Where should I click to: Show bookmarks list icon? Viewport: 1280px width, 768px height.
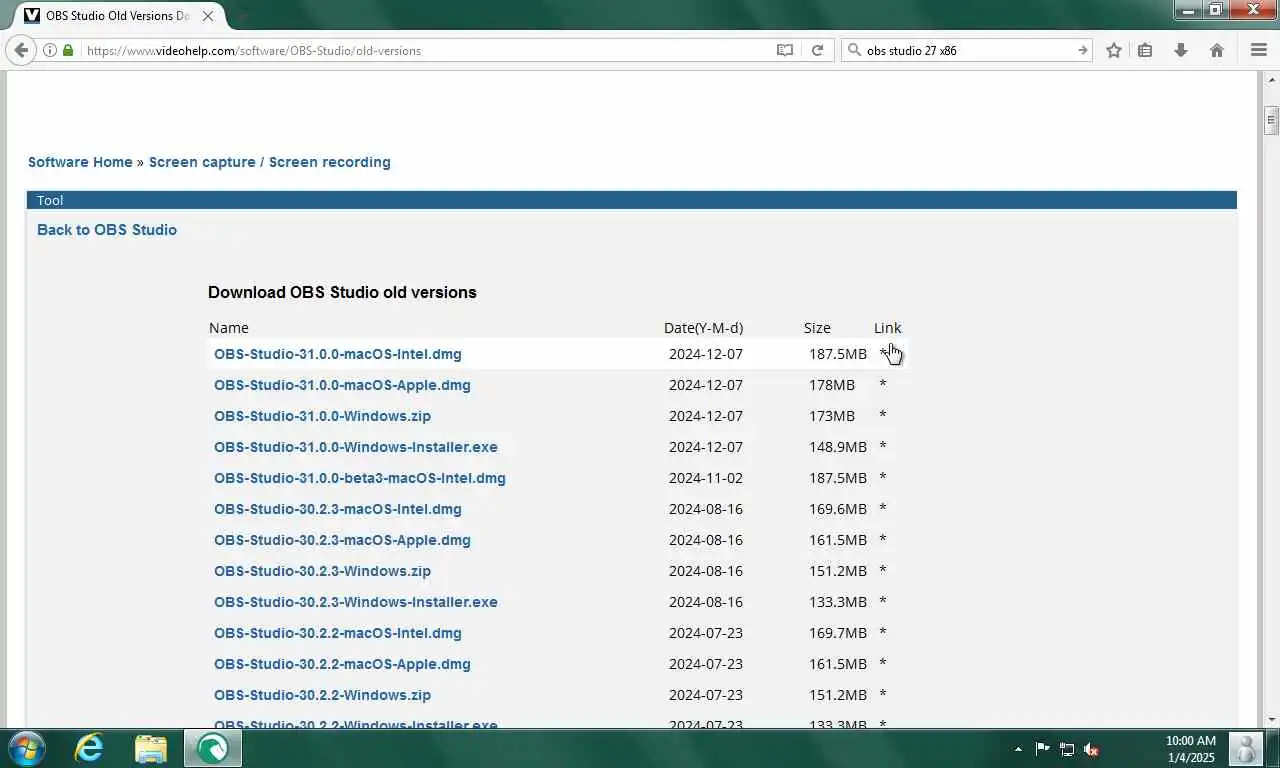pyautogui.click(x=1146, y=50)
